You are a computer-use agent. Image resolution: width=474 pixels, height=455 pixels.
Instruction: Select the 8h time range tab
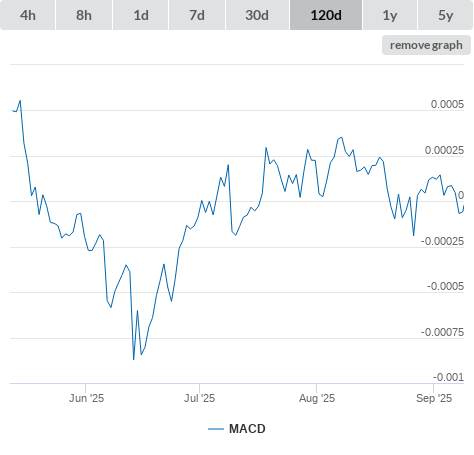coord(84,15)
